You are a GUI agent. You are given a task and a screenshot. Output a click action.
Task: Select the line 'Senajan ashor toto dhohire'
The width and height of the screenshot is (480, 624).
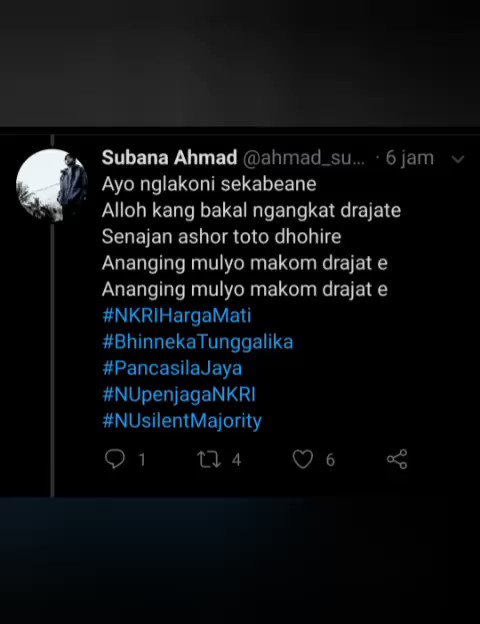coord(221,237)
